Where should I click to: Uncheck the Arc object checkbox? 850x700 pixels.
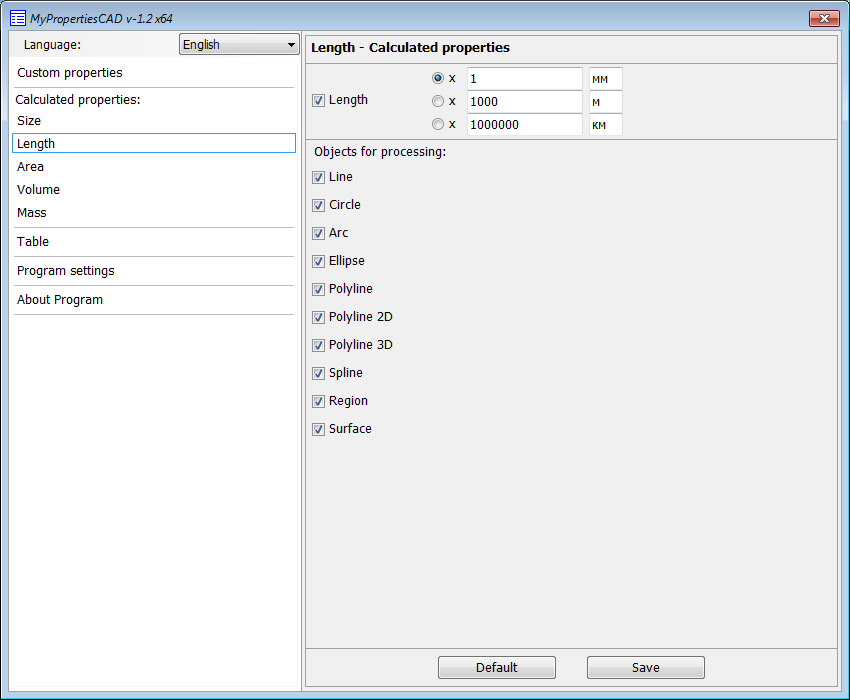click(318, 233)
